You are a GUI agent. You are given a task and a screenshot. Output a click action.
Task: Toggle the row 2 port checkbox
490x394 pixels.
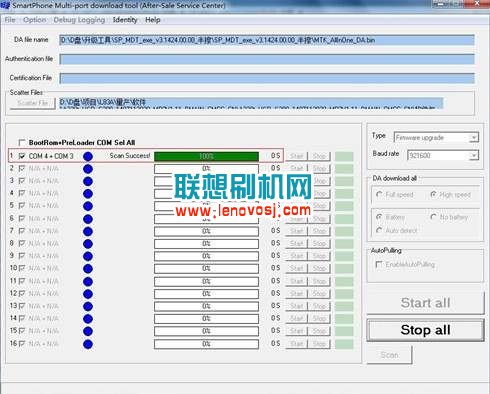coord(22,168)
